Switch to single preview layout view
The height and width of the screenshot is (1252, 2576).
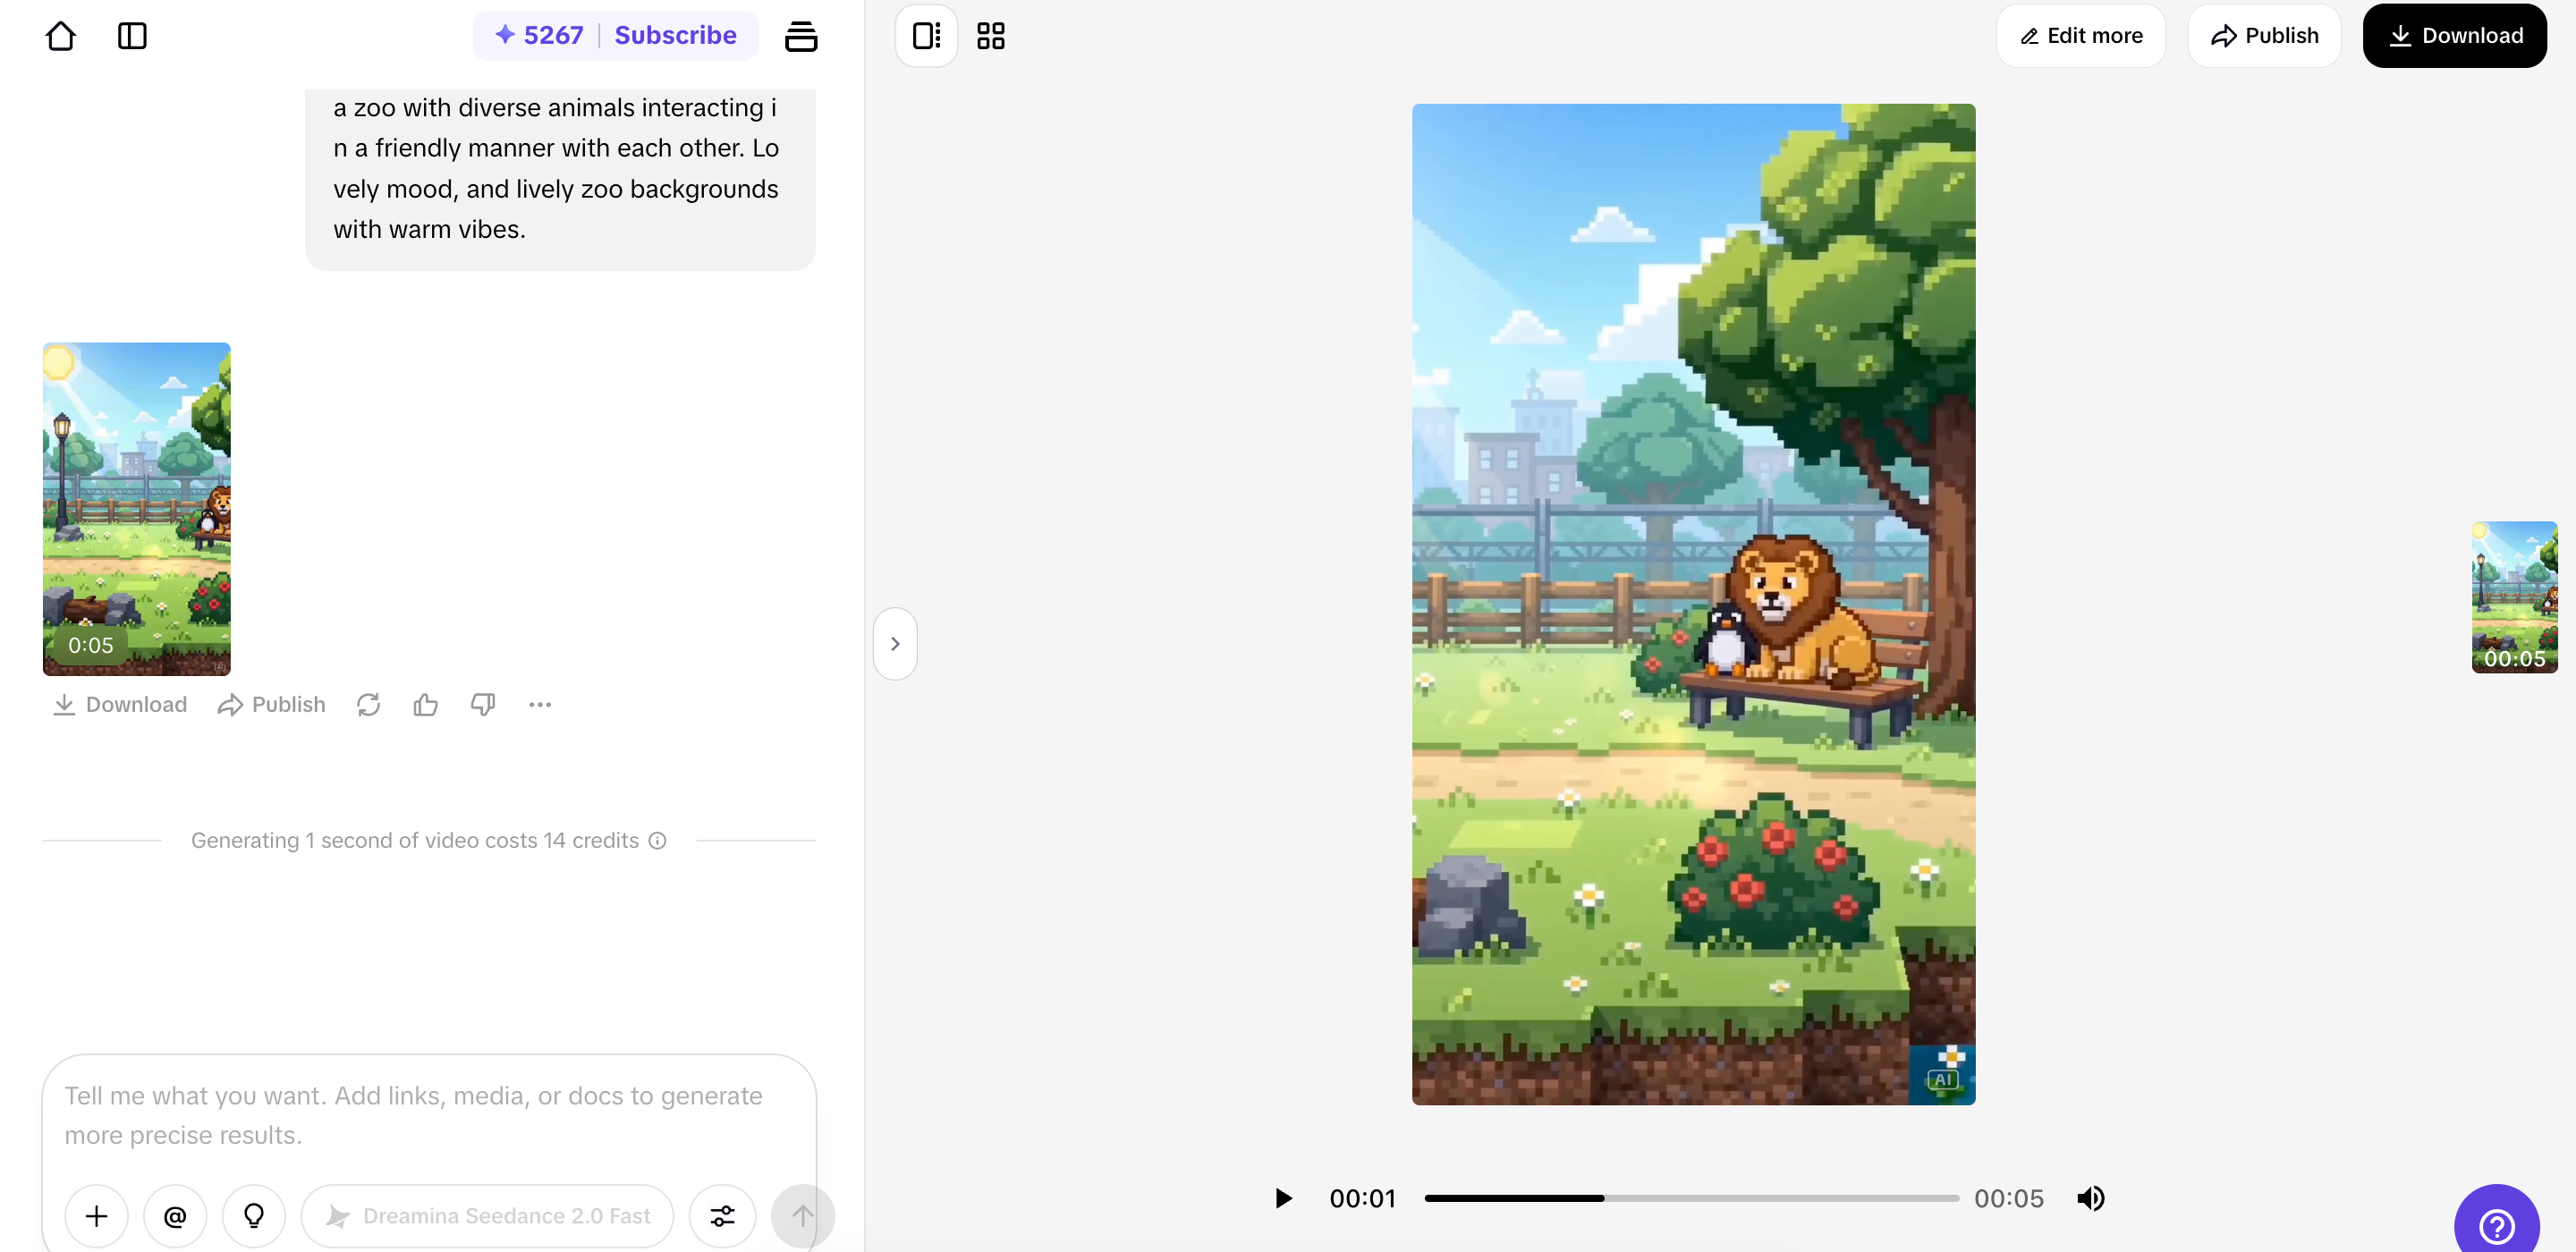[926, 36]
